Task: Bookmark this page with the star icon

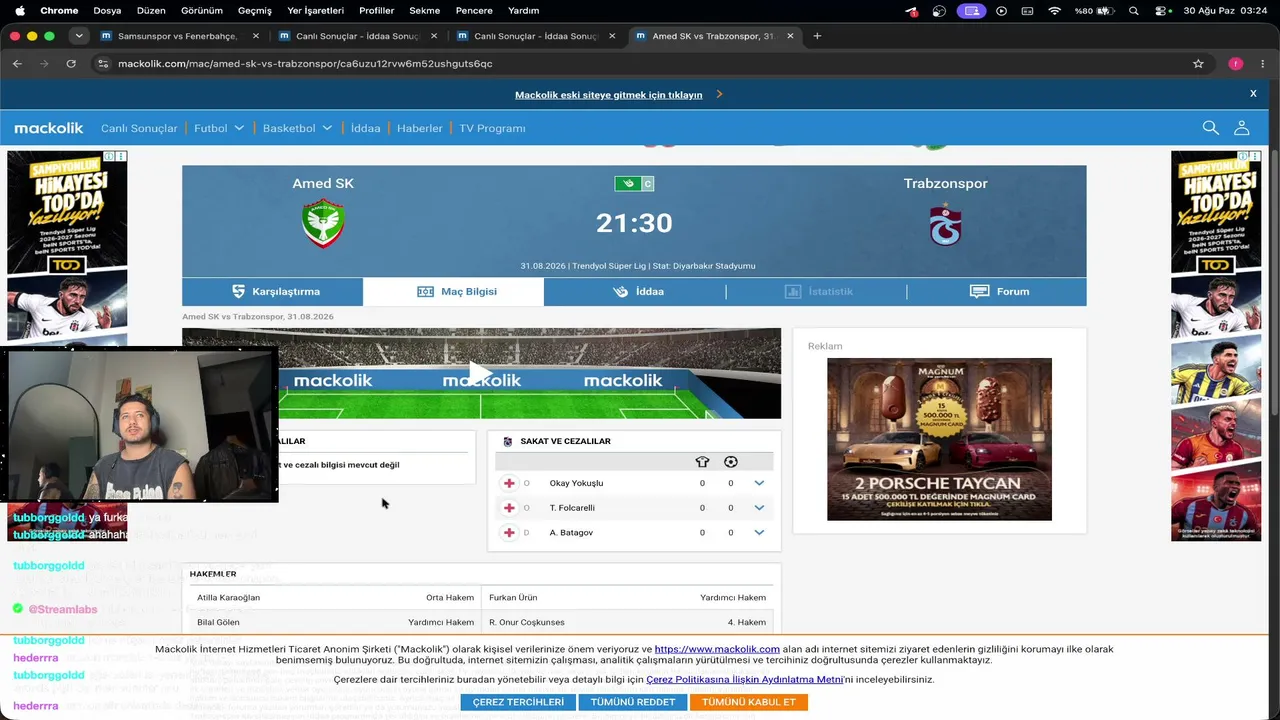Action: [x=1198, y=63]
